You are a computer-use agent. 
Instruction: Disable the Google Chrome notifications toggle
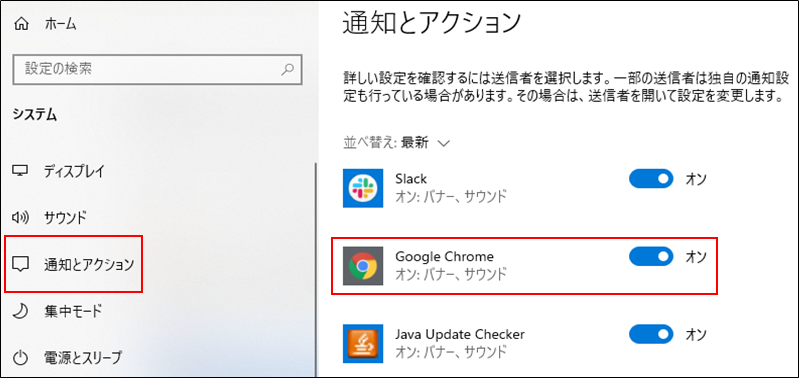[651, 257]
